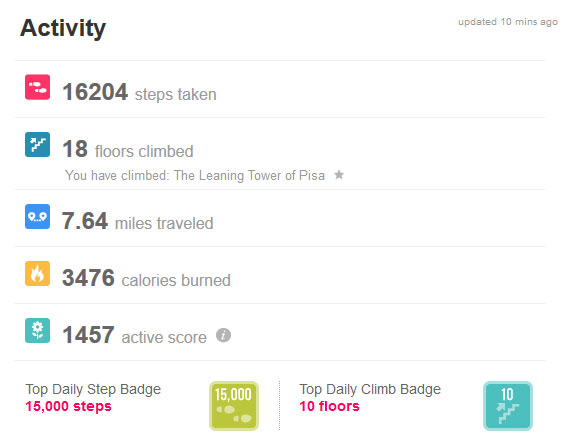Click the teal floors climbed stairs icon

(x=37, y=144)
